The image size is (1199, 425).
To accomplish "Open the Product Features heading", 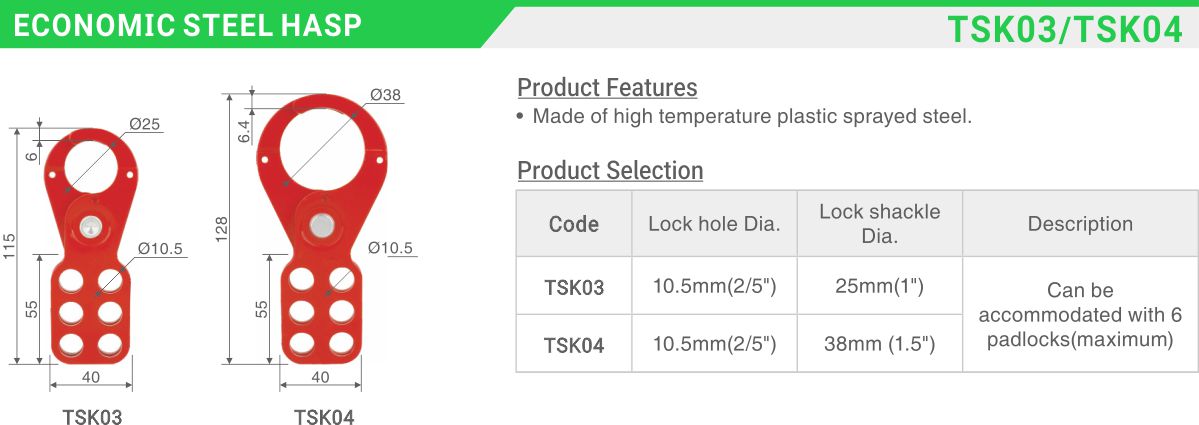I will click(x=607, y=88).
